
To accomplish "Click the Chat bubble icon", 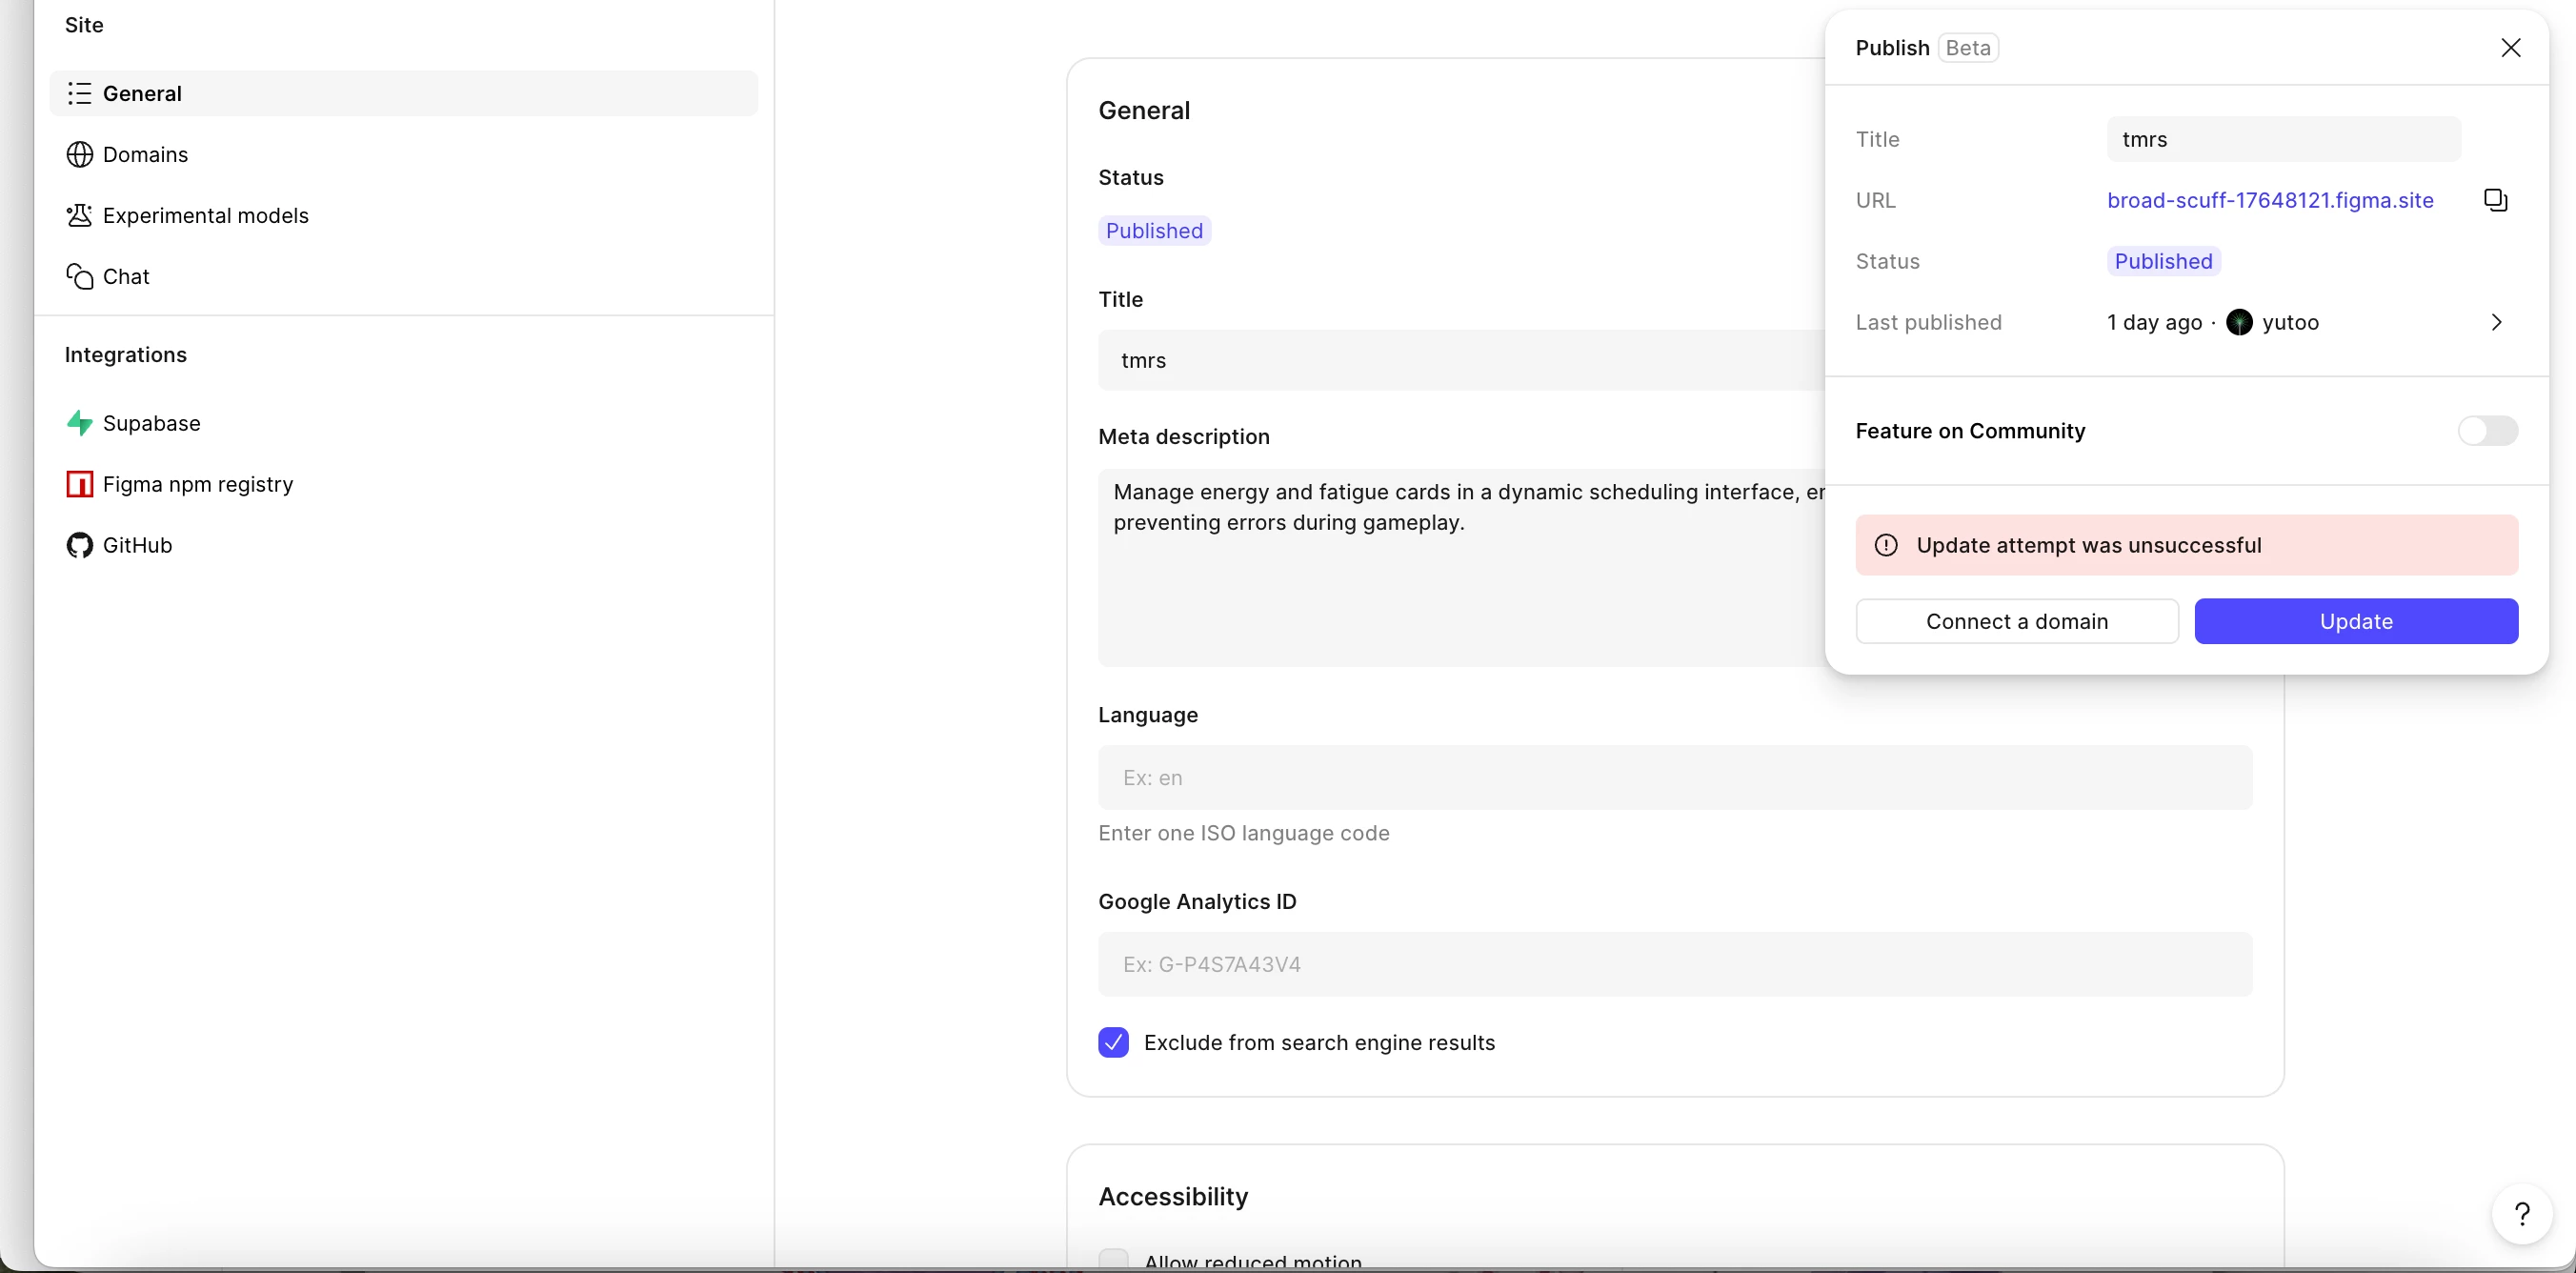I will (x=79, y=276).
